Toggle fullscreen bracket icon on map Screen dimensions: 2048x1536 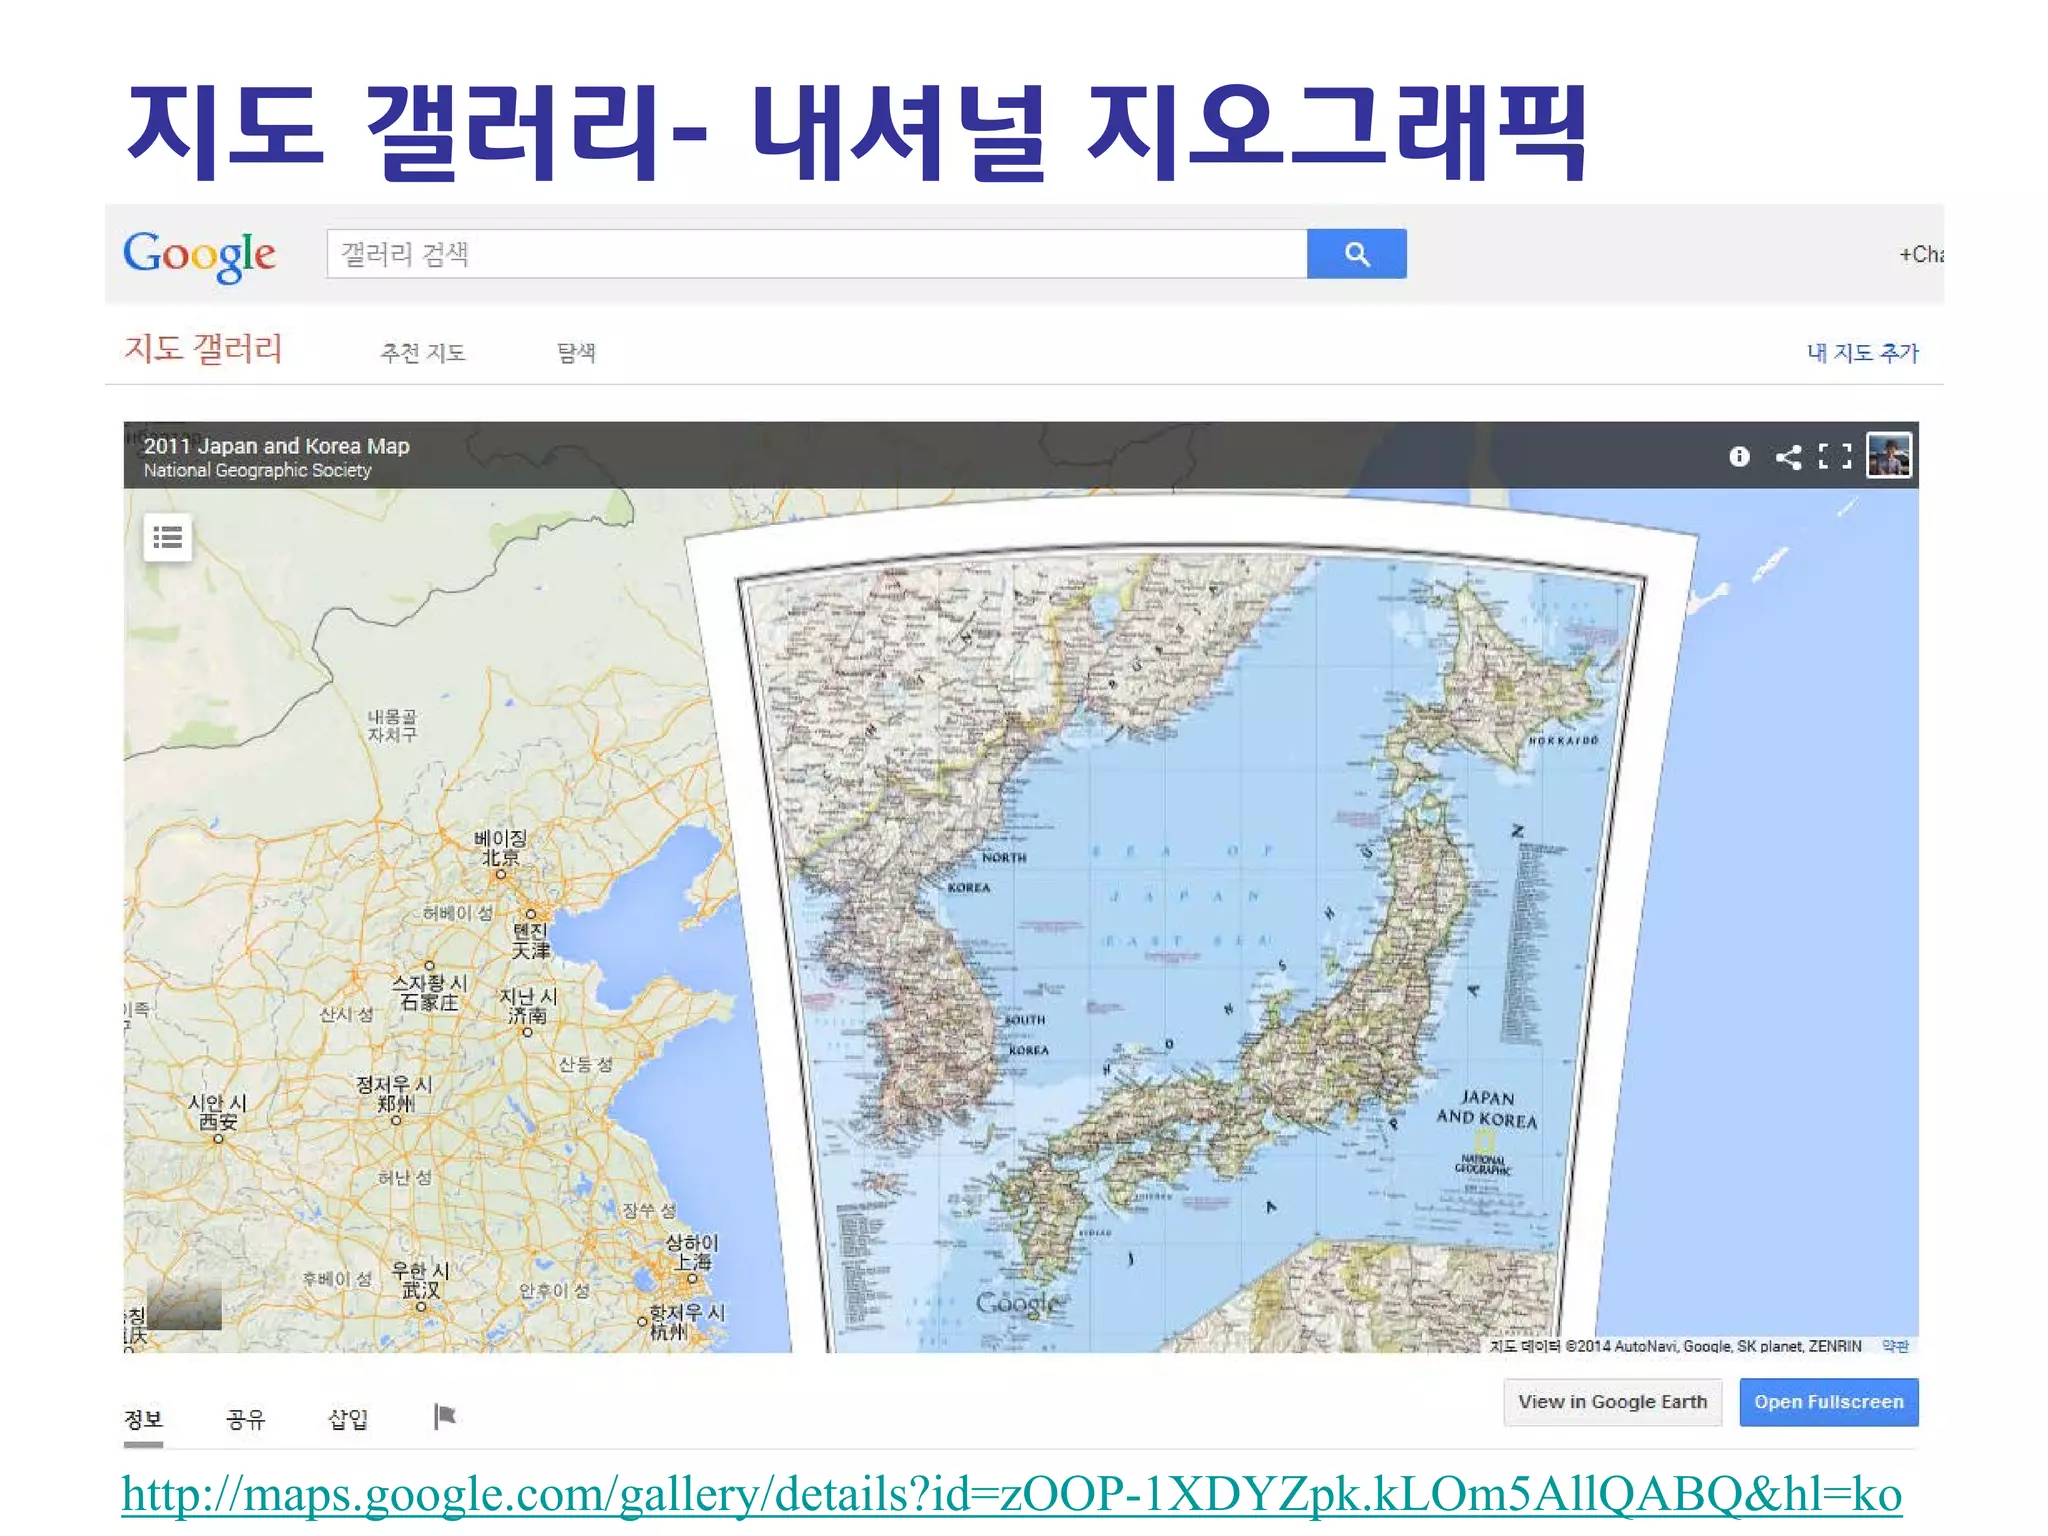tap(1834, 457)
